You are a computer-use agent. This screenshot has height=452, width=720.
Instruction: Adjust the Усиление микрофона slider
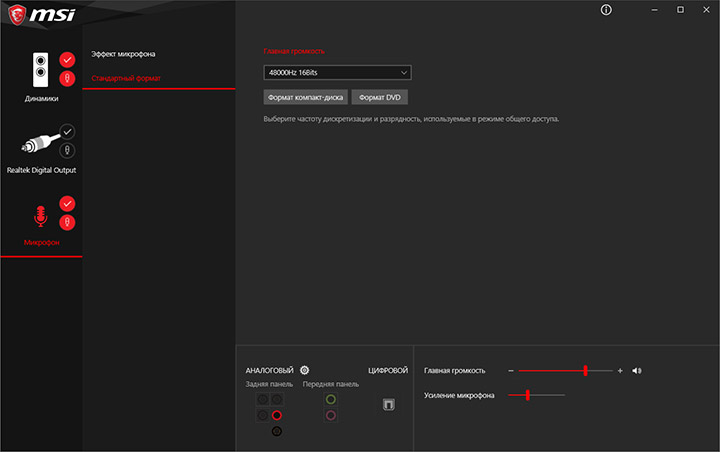tap(536, 395)
